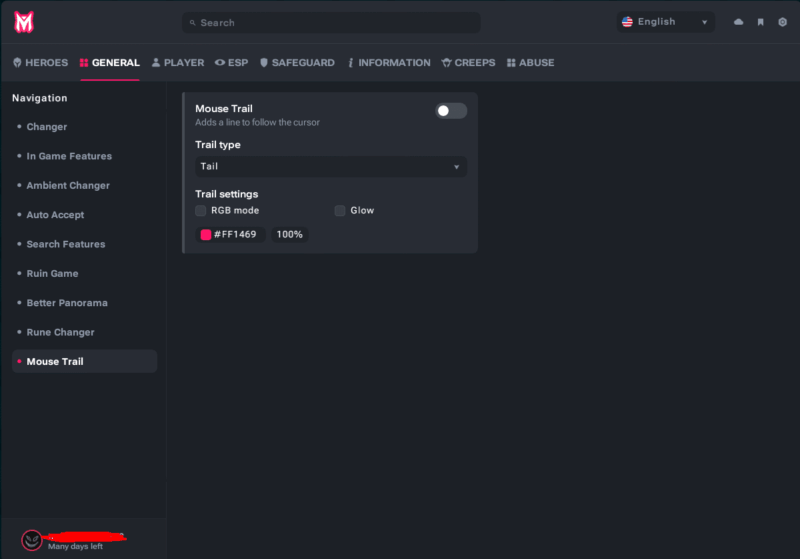Click the Navigation heading
Viewport: 800px width, 559px height.
click(40, 98)
